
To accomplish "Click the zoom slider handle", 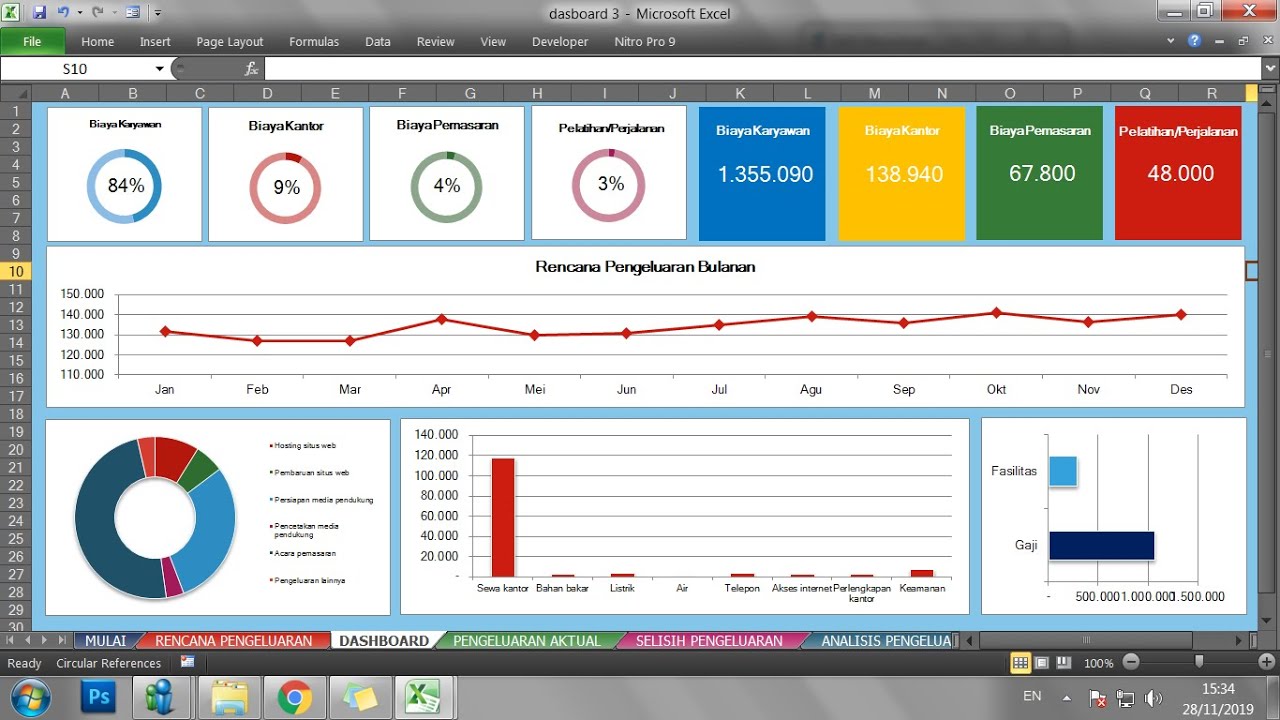I will point(1199,662).
